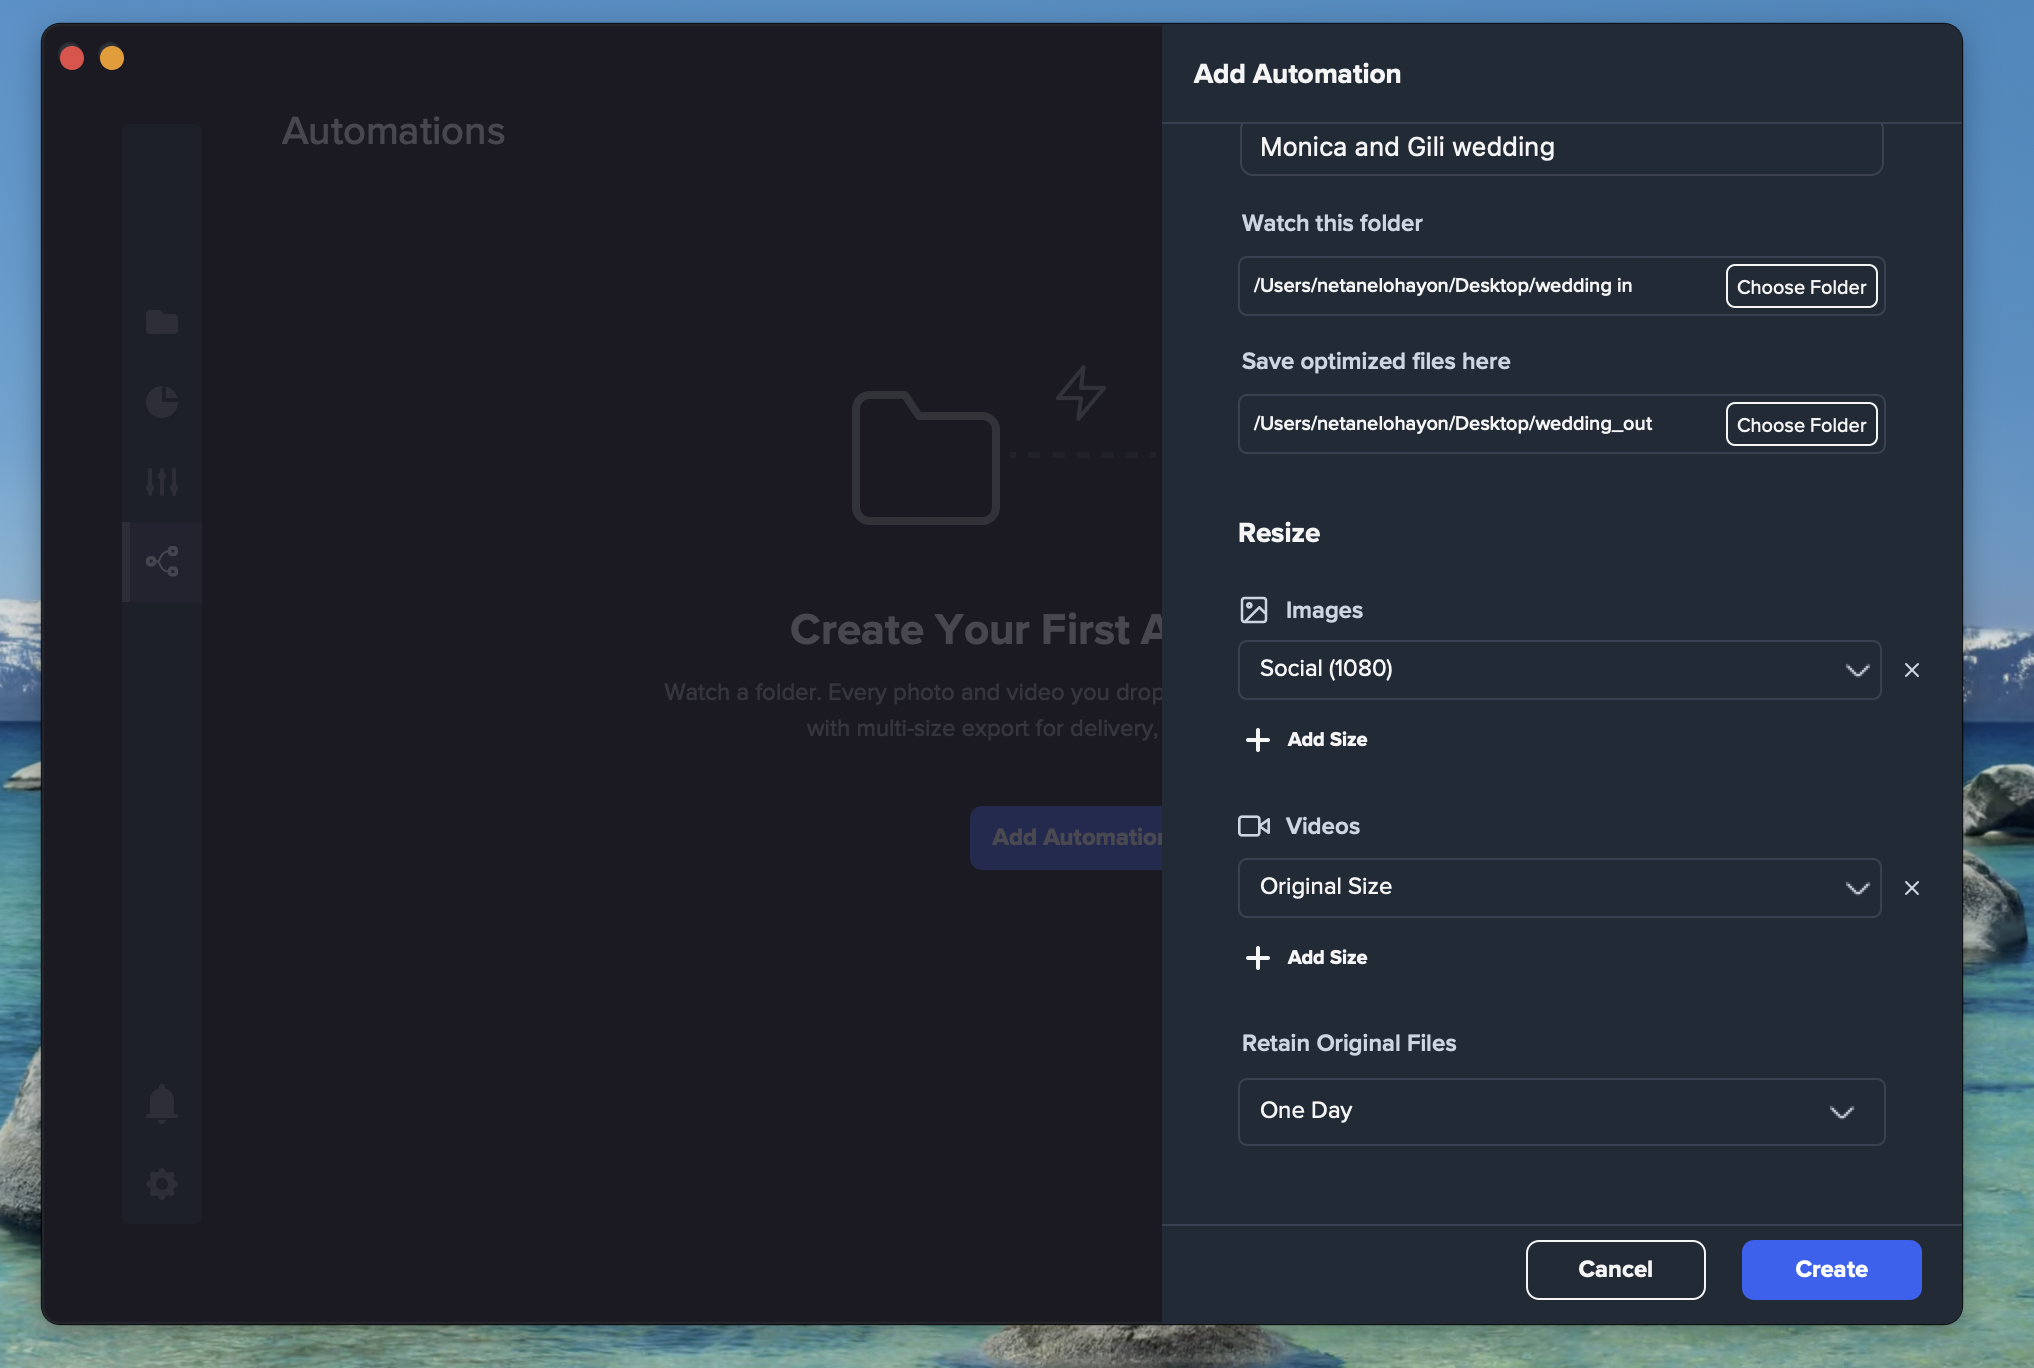Open the sliders presets sidebar icon
This screenshot has height=1368, width=2034.
click(x=161, y=482)
